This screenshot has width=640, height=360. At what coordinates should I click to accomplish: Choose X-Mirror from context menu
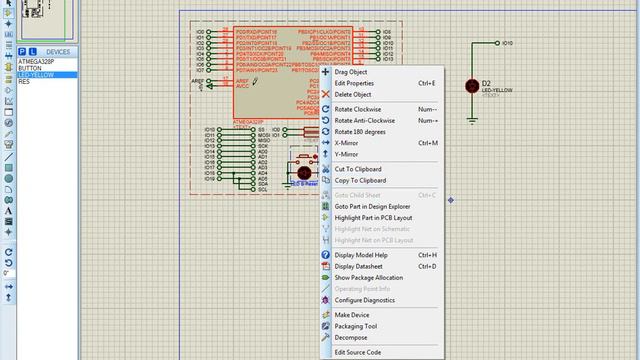(382, 143)
